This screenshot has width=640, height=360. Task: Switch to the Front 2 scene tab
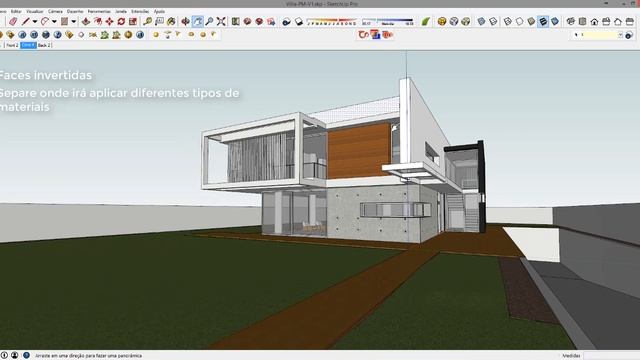12,45
